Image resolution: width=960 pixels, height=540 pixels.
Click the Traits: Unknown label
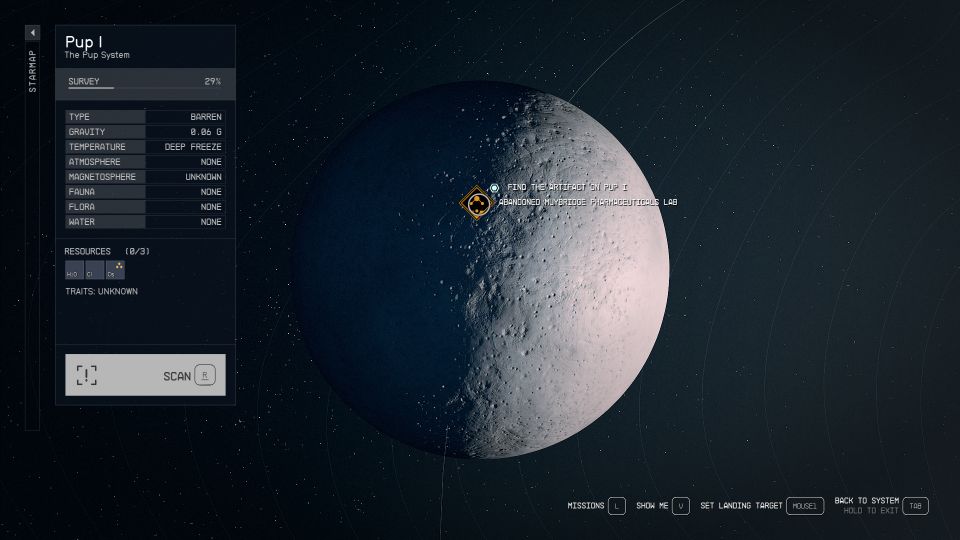click(102, 291)
